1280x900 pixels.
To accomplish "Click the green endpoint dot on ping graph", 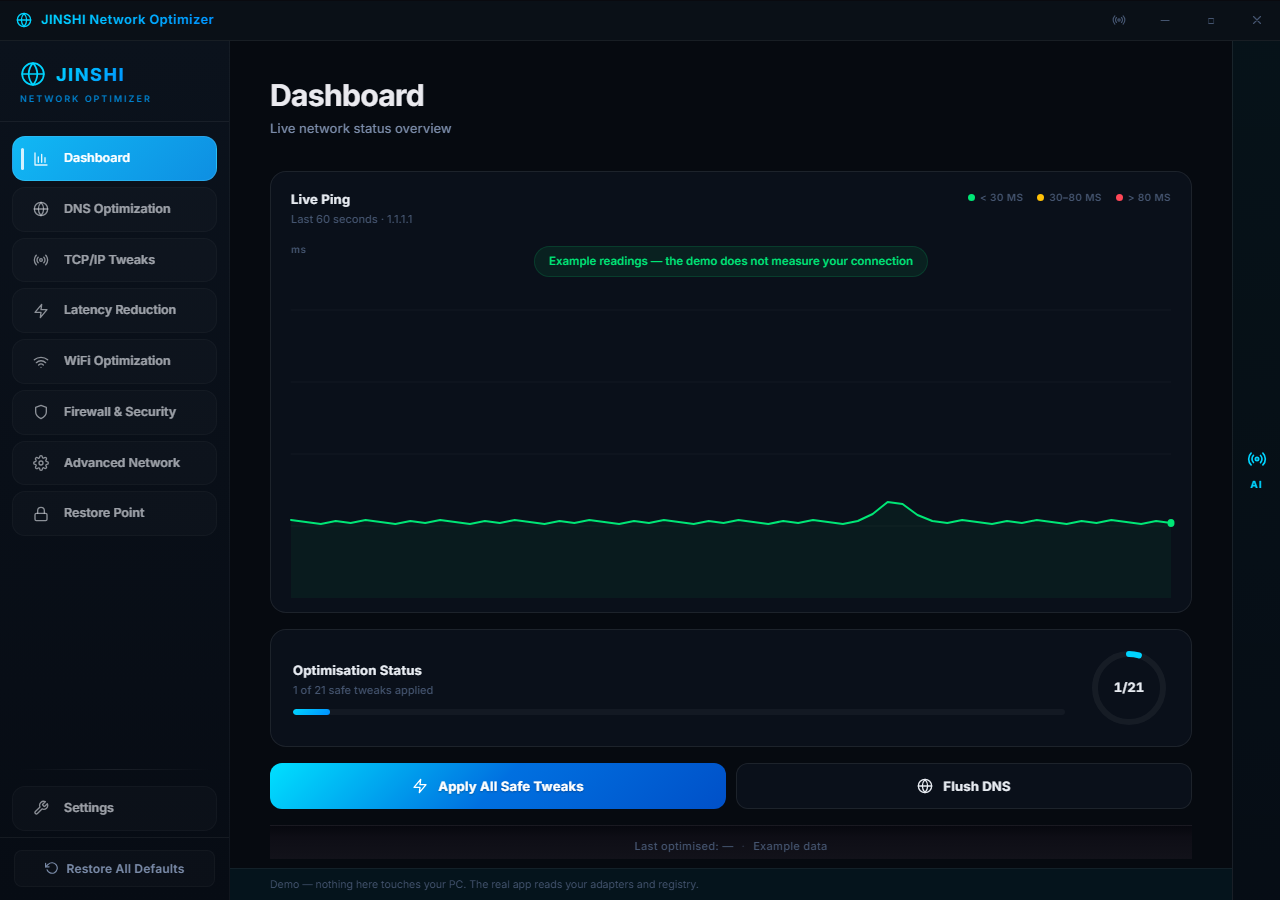I will 1171,523.
